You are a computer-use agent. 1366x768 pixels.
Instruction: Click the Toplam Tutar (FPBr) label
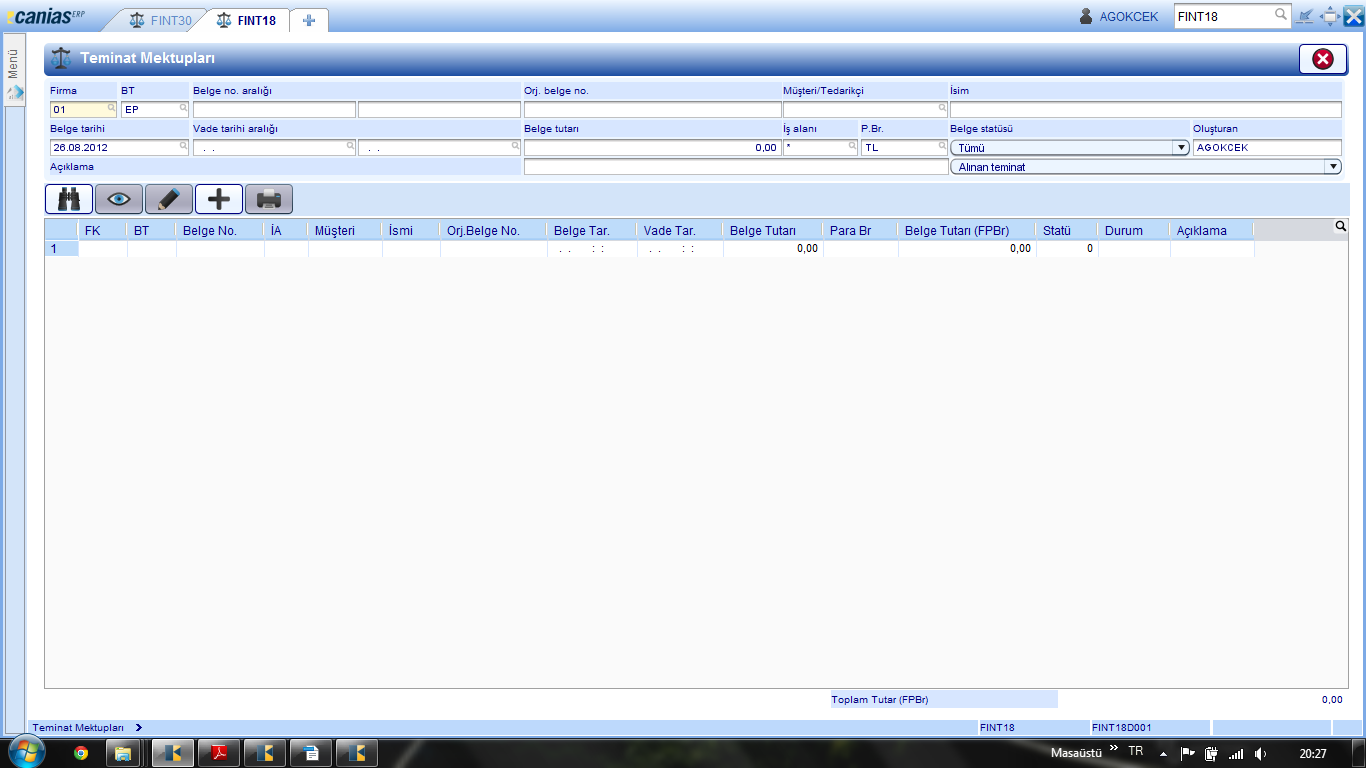point(880,700)
